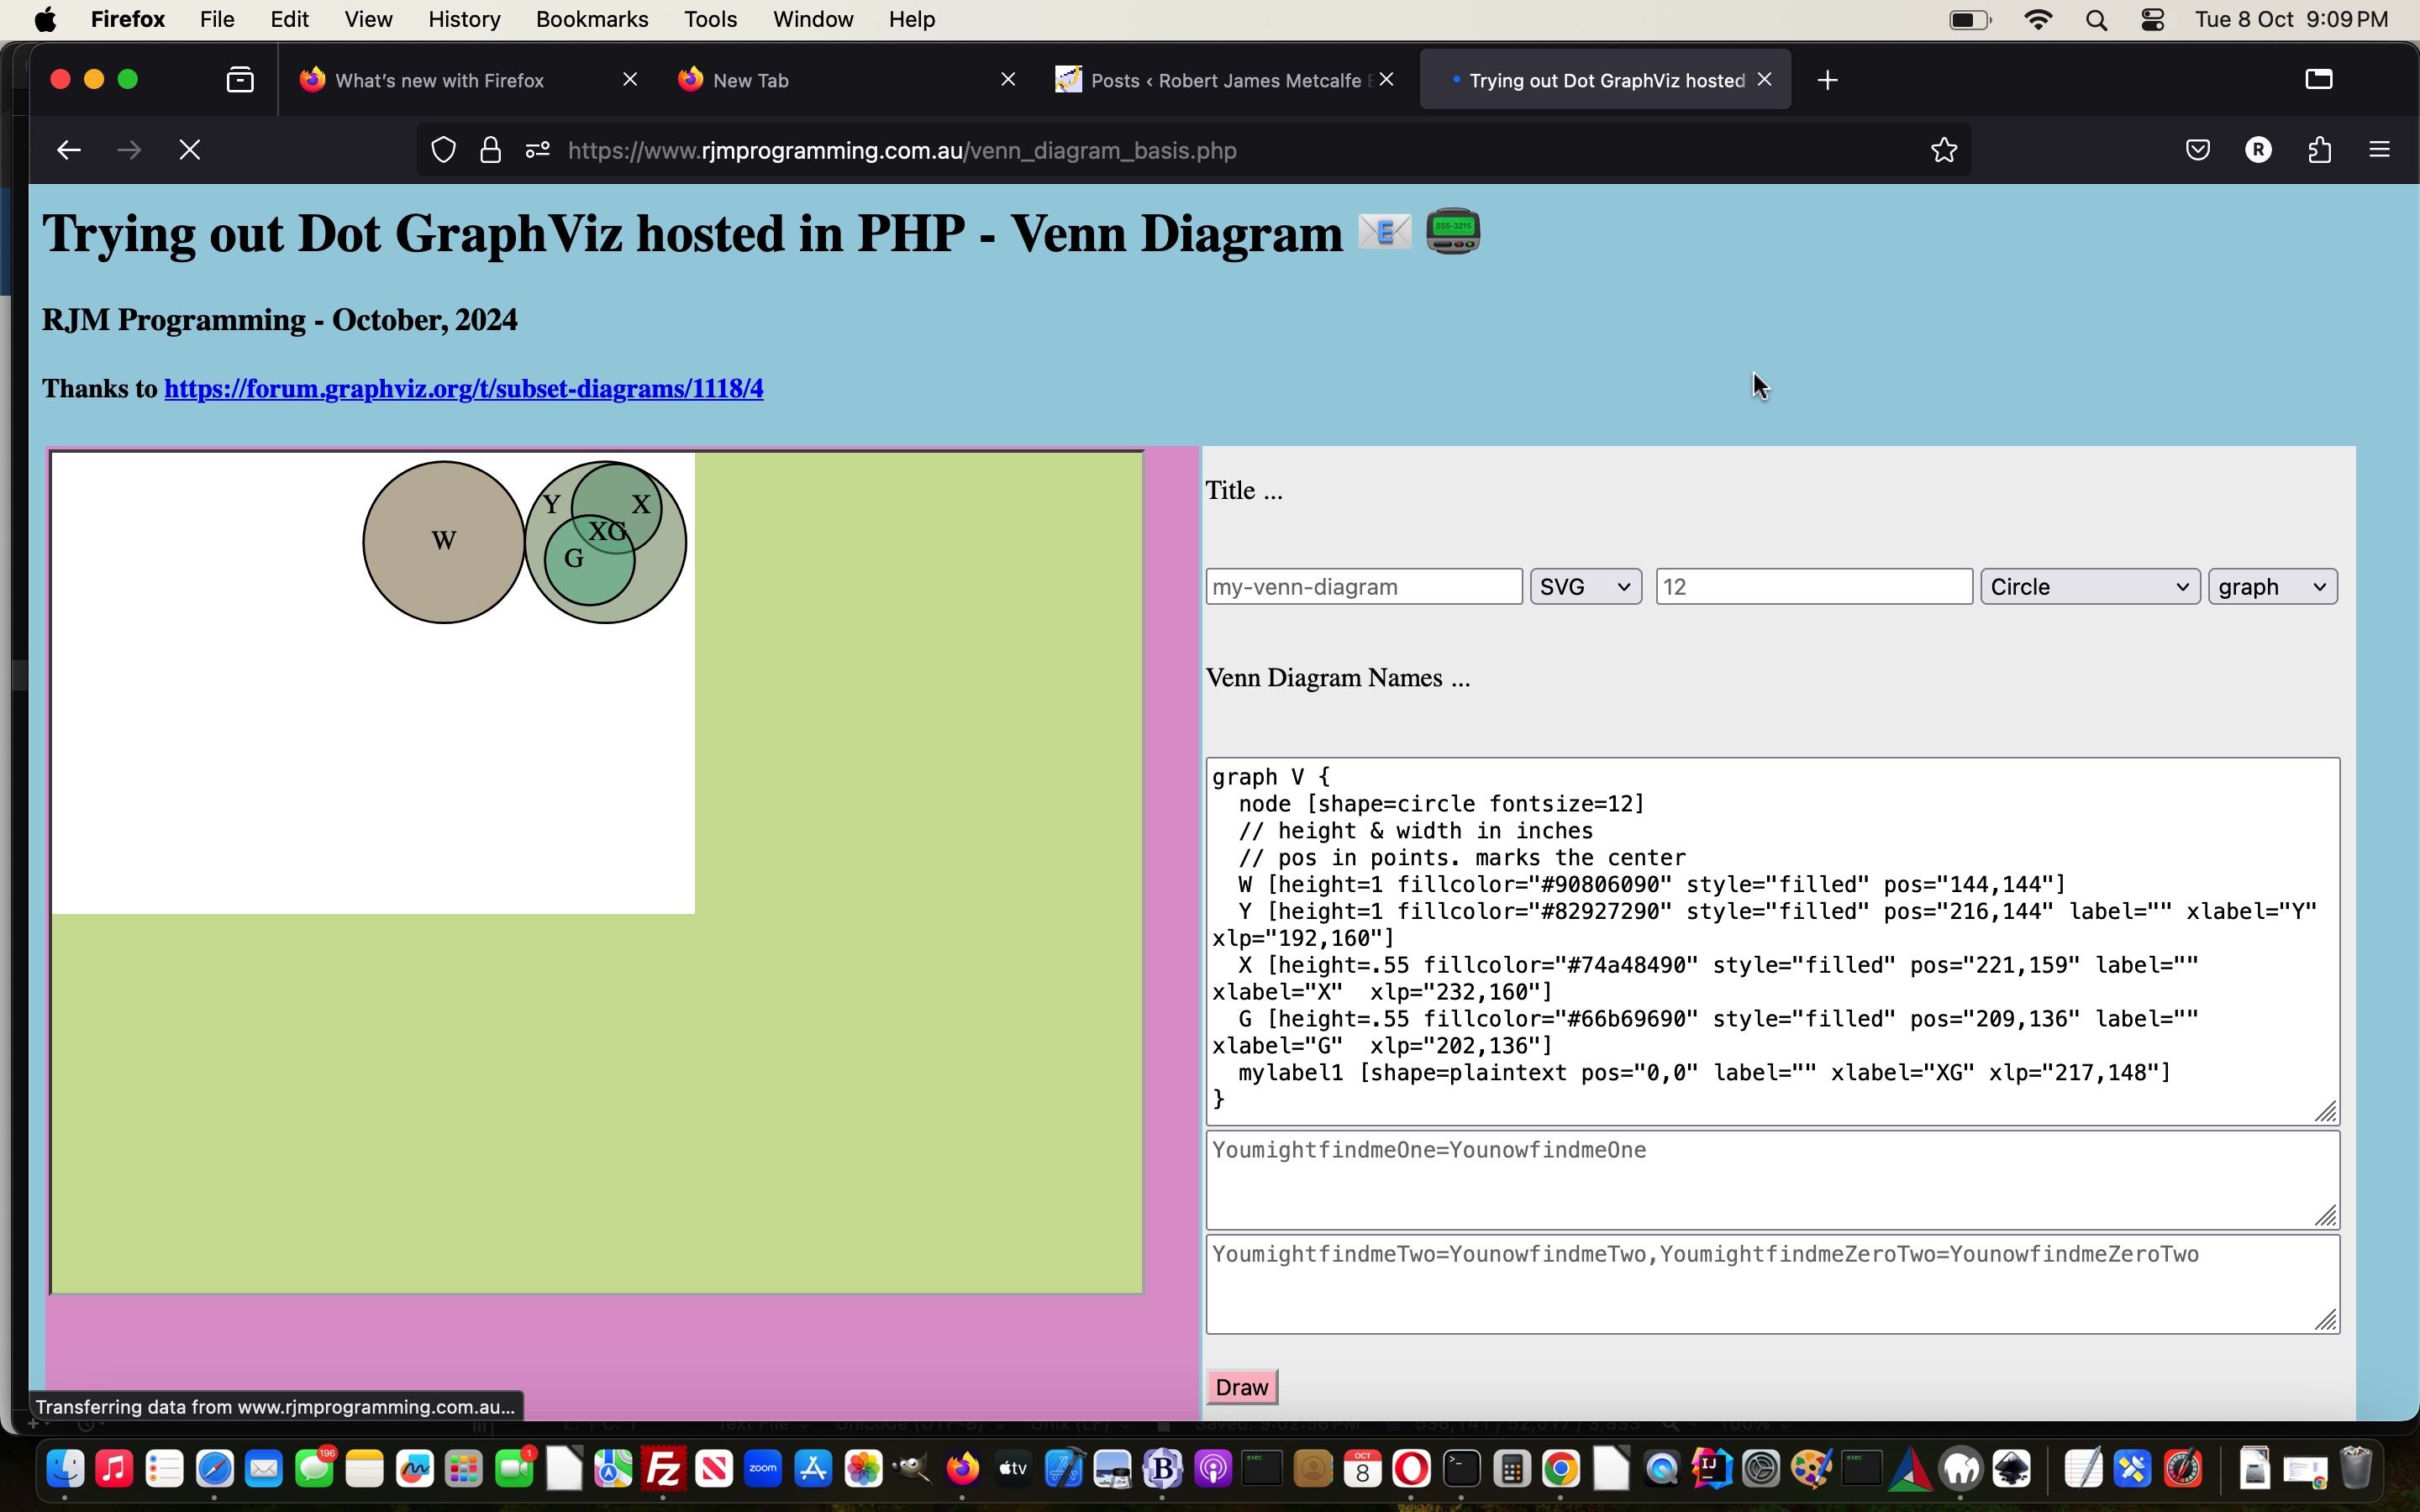Screen dimensions: 2420x1512
Task: Open macOS Control Centre toggle icon
Action: point(2153,20)
